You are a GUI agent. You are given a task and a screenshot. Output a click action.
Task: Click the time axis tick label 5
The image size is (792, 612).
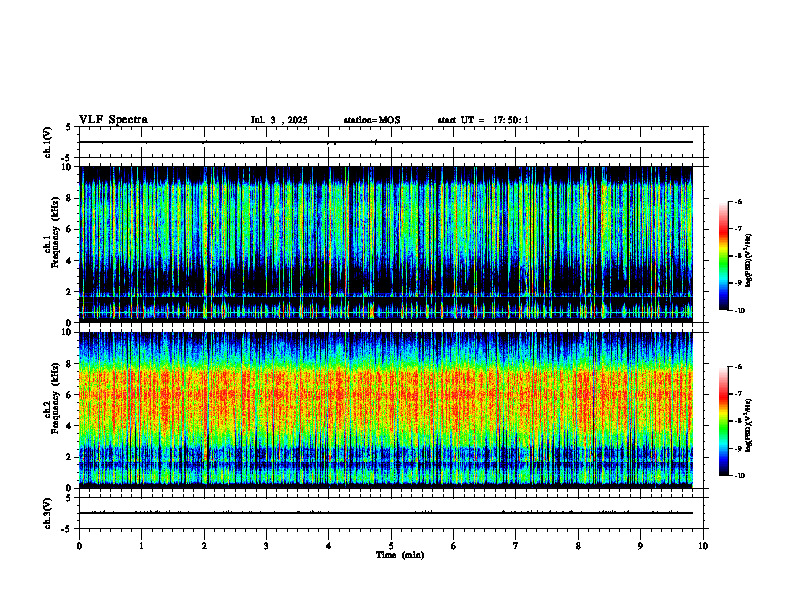pyautogui.click(x=391, y=546)
